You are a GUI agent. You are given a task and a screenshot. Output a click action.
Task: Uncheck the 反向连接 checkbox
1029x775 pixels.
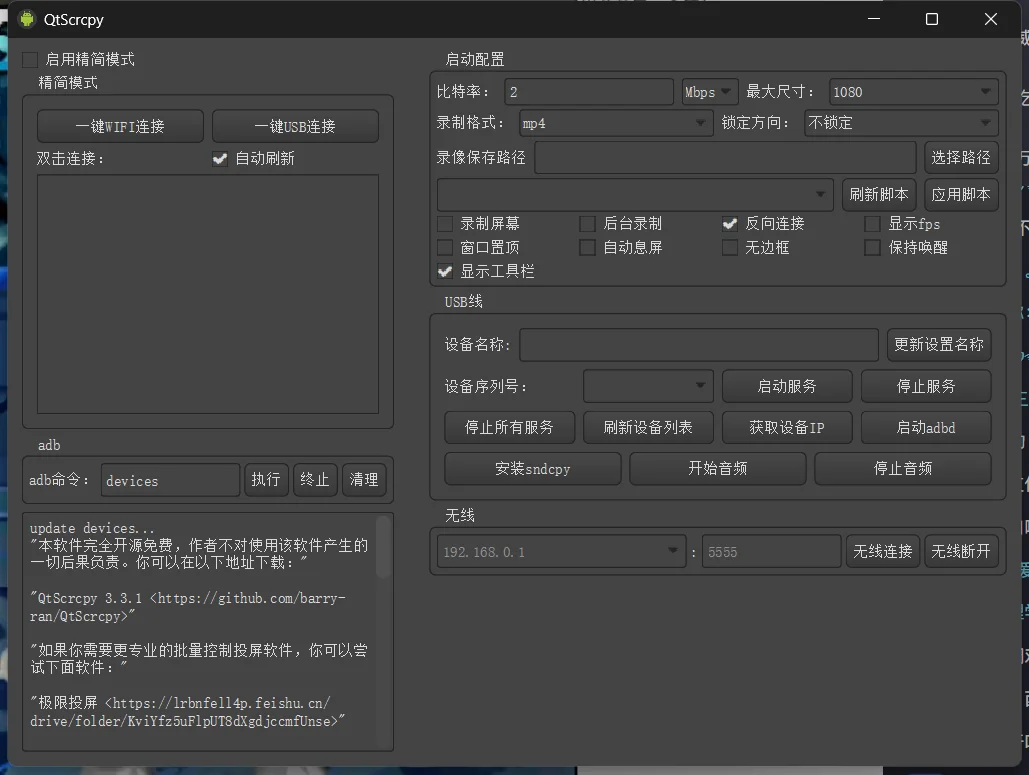(x=730, y=224)
